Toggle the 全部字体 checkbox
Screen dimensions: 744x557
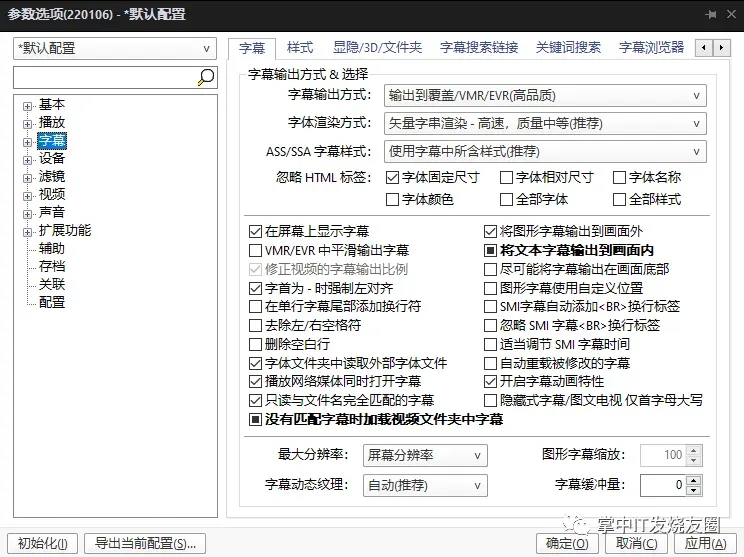pos(506,199)
